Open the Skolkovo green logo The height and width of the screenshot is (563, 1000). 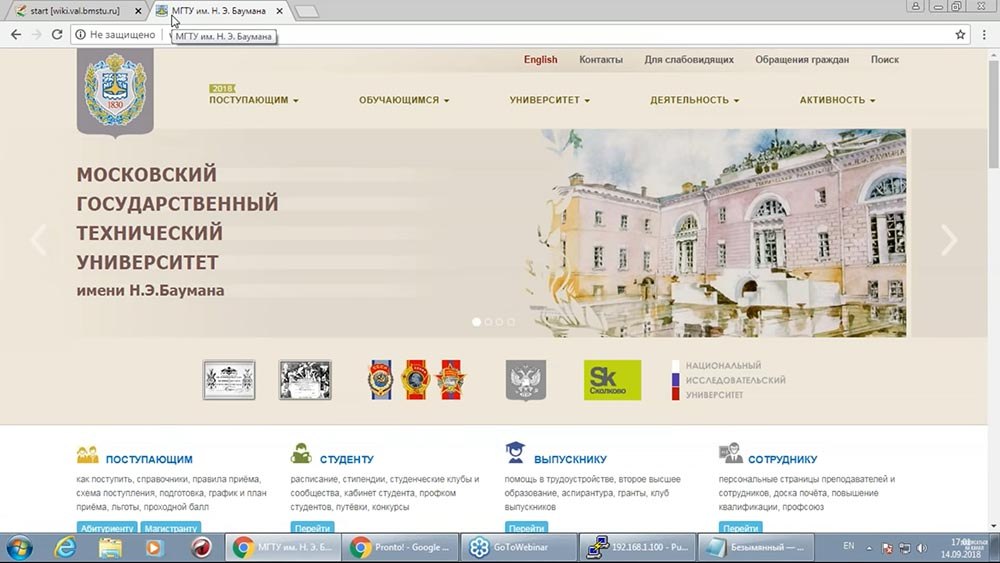point(612,380)
